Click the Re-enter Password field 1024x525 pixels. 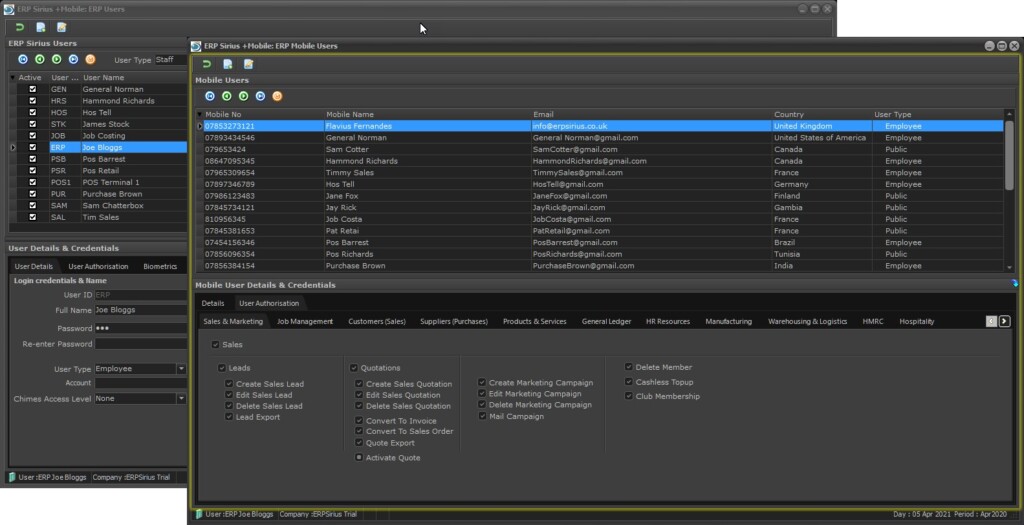coord(140,344)
